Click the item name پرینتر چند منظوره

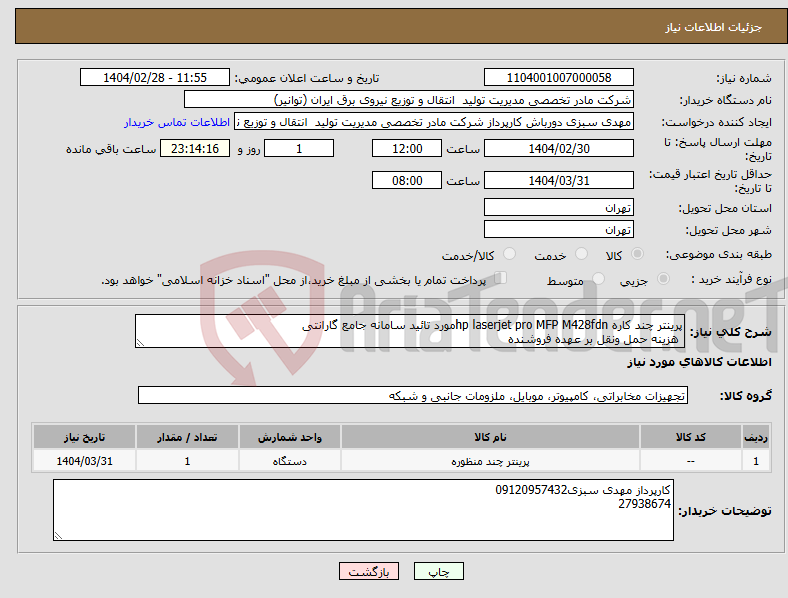click(x=490, y=461)
